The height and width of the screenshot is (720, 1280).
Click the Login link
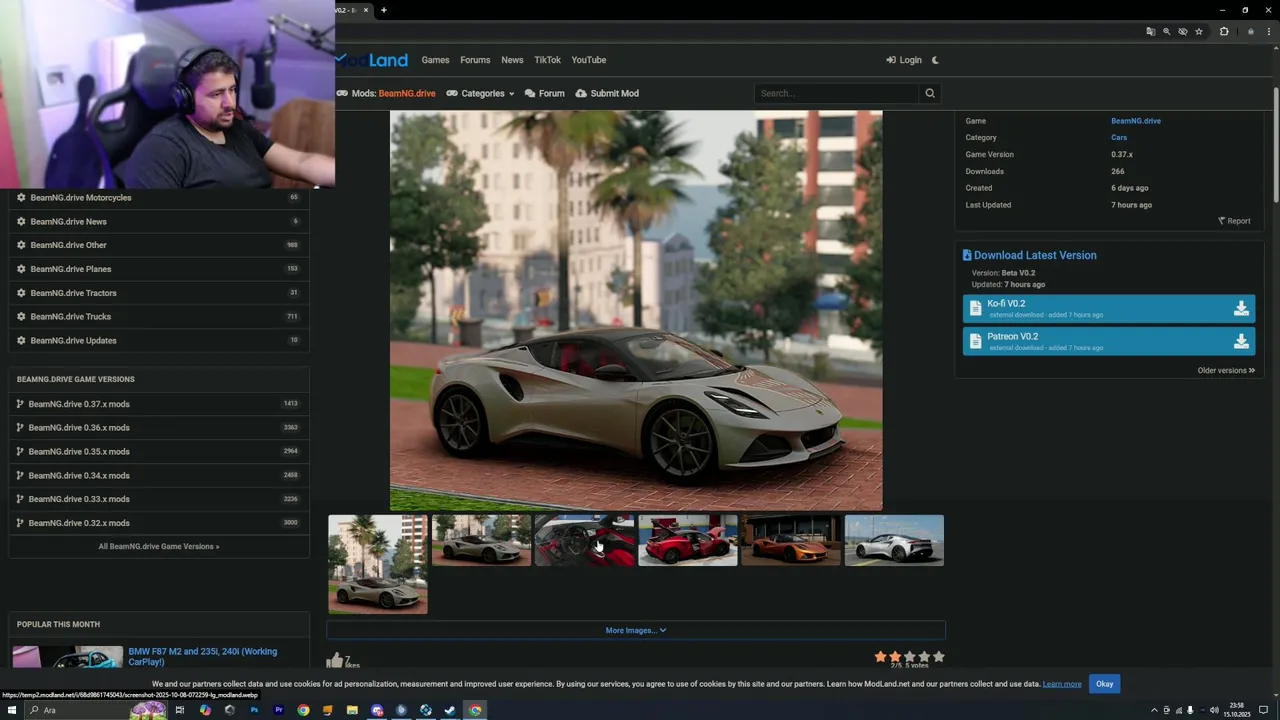click(904, 60)
